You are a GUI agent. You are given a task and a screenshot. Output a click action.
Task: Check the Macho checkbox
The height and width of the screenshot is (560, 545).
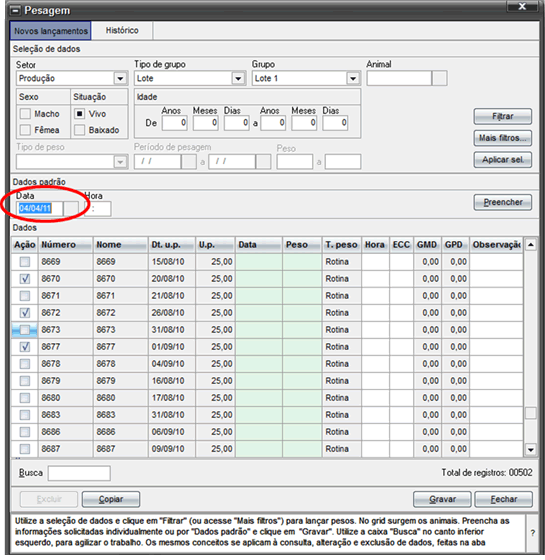tap(25, 114)
